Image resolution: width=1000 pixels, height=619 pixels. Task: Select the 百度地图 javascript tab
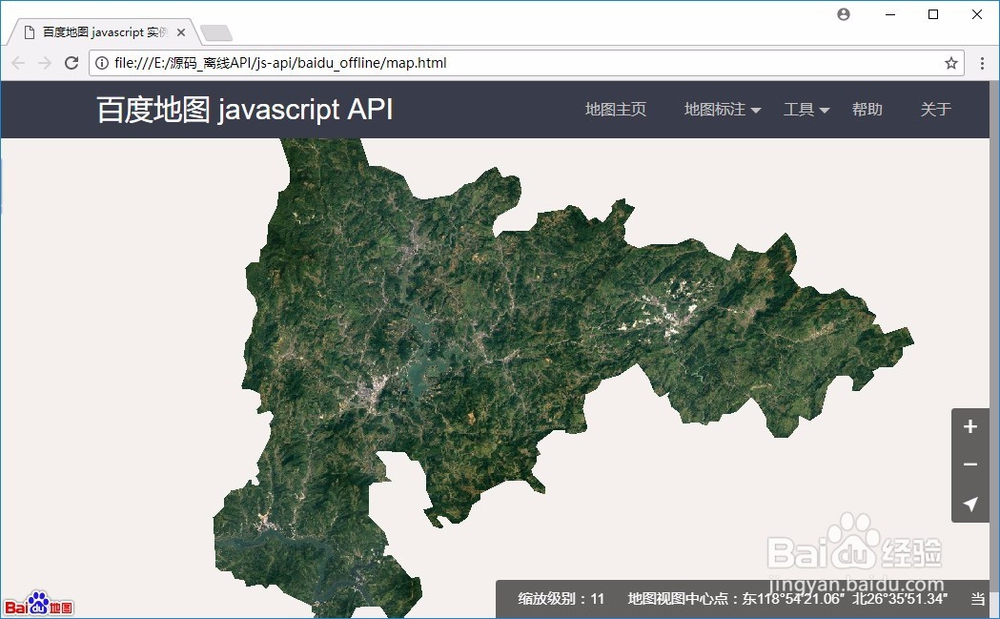pos(104,33)
